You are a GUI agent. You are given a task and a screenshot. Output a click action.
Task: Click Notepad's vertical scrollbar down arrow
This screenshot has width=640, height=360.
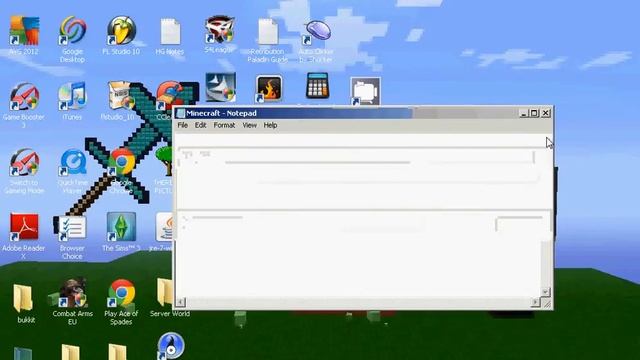tap(545, 292)
